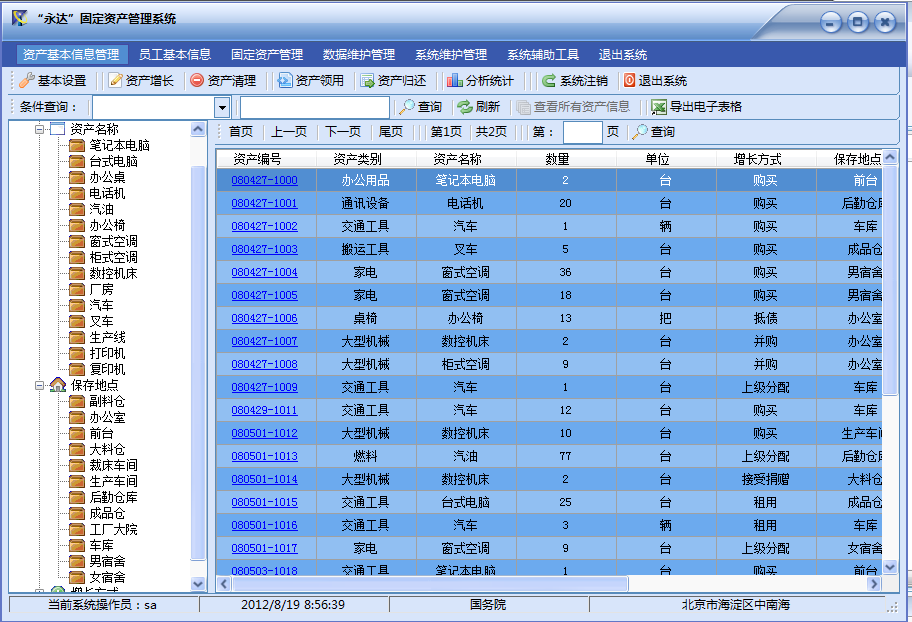Click the 刷新 refresh icon
This screenshot has width=912, height=622.
click(464, 106)
